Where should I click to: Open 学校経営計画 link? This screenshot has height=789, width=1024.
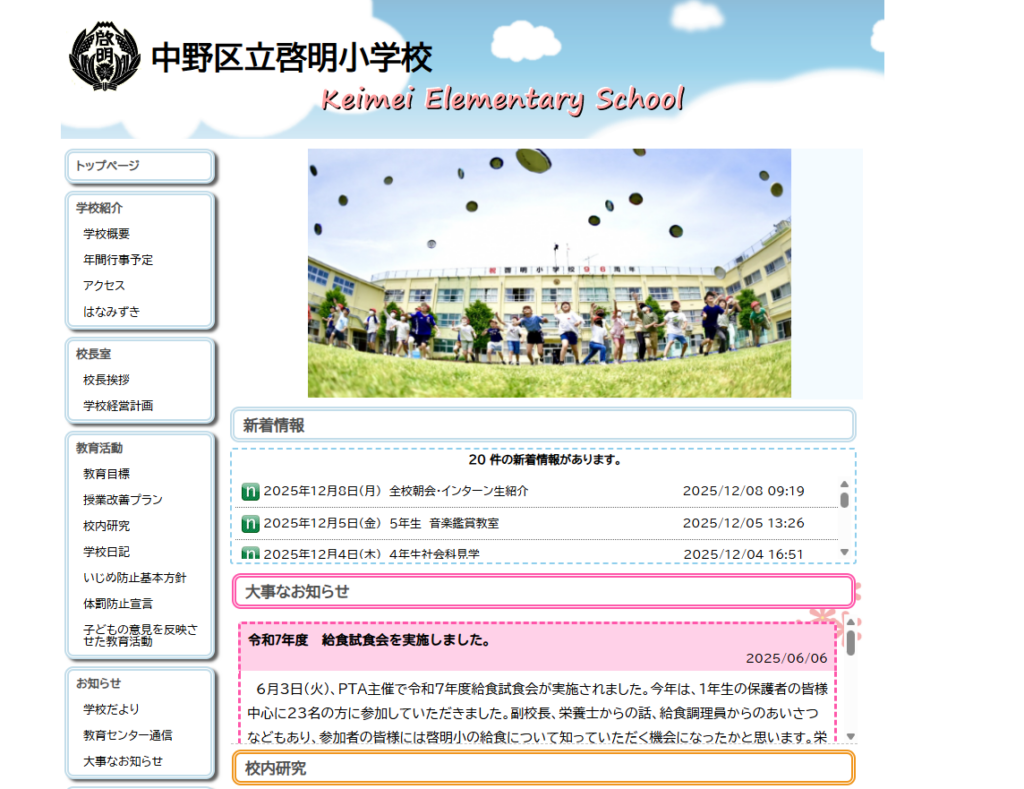tap(118, 406)
